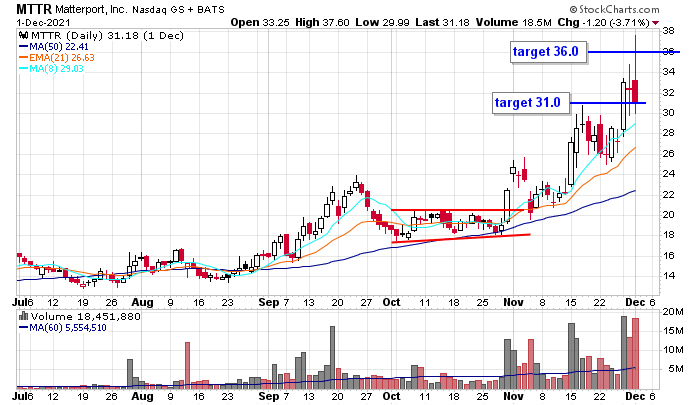Click the 14 price axis label
Screen dimensions: 700x405
tap(668, 276)
